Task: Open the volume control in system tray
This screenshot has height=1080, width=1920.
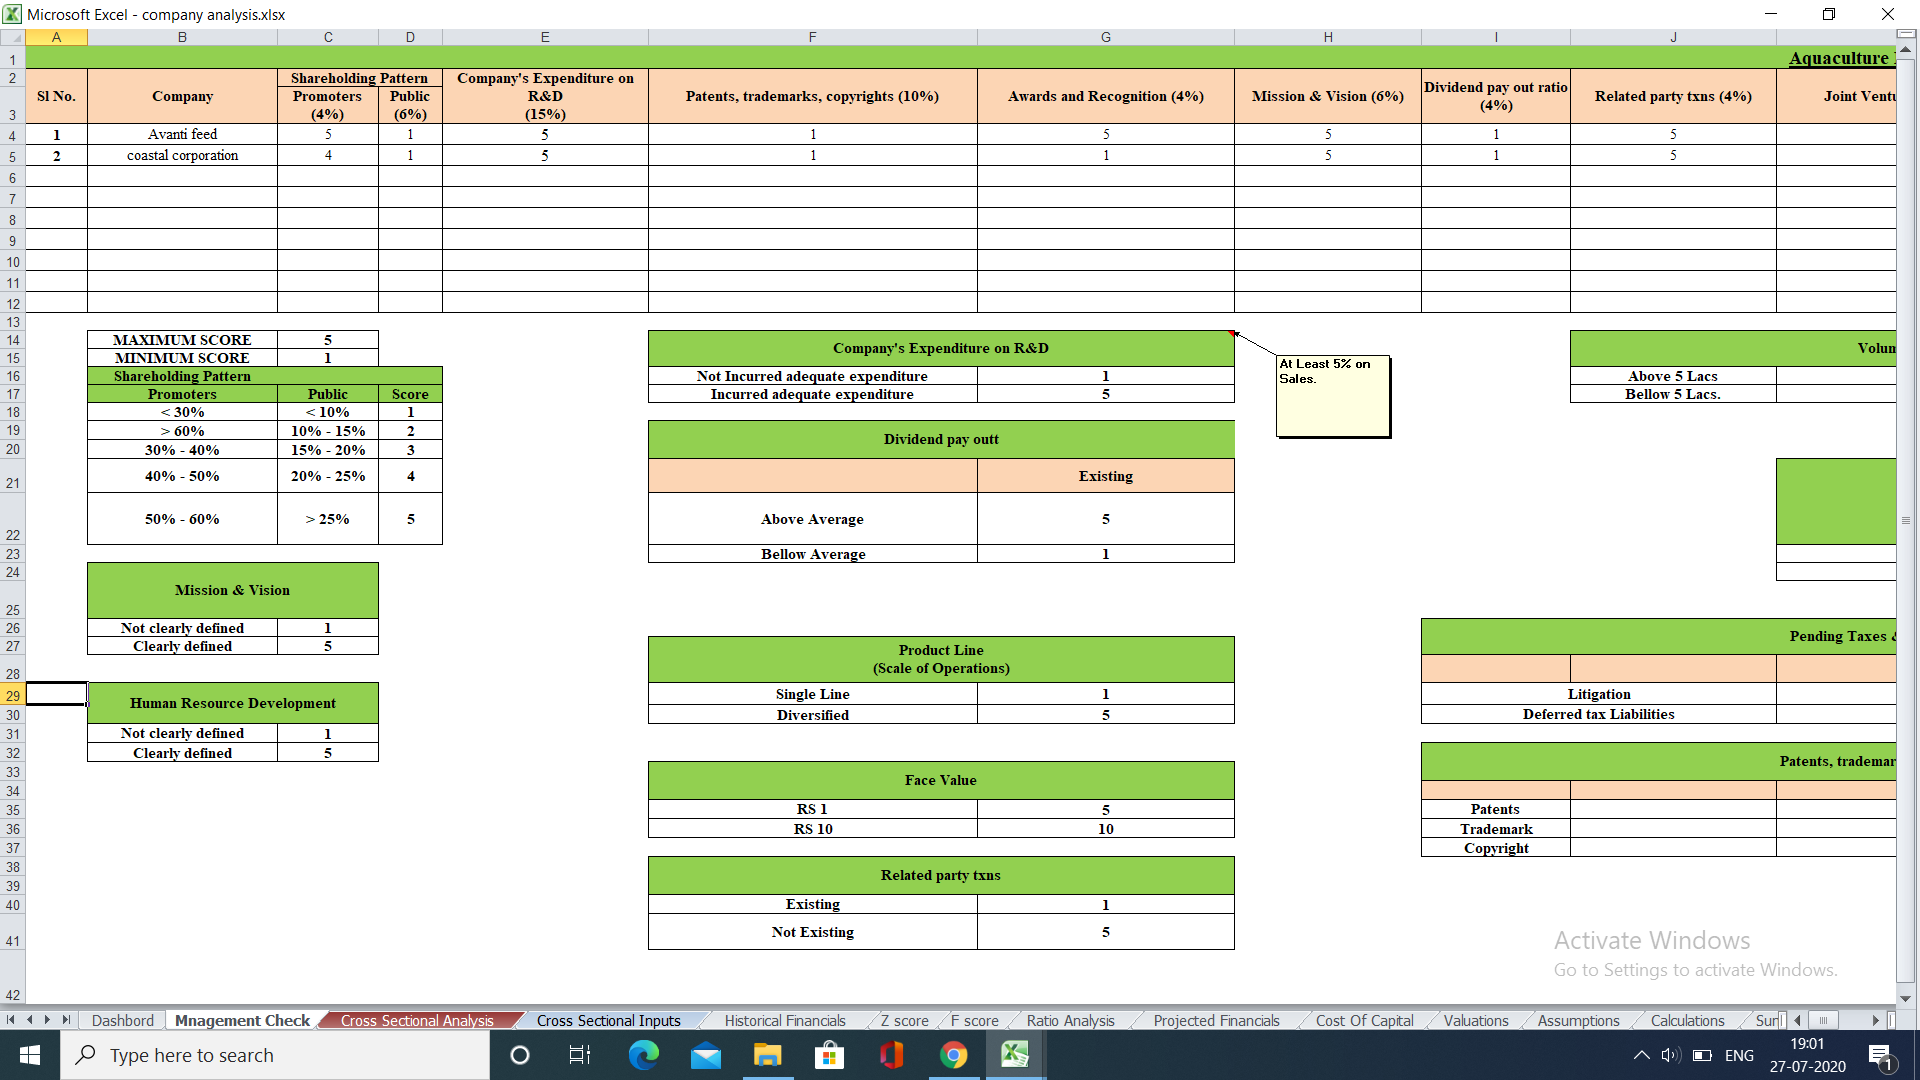Action: tap(1671, 1055)
